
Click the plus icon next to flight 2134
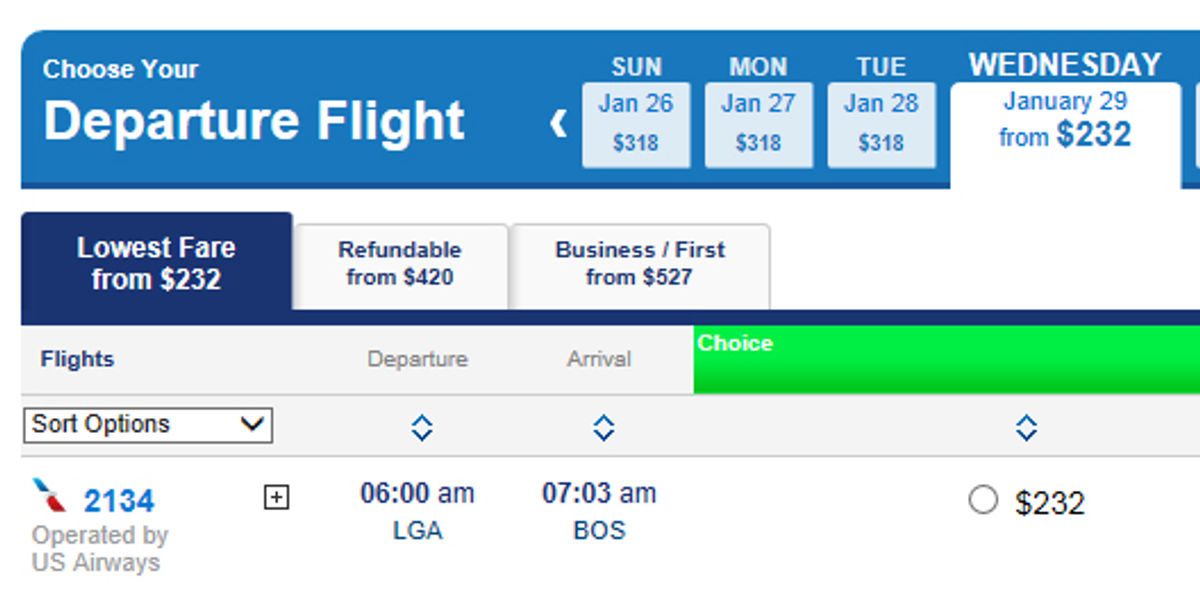pos(277,497)
